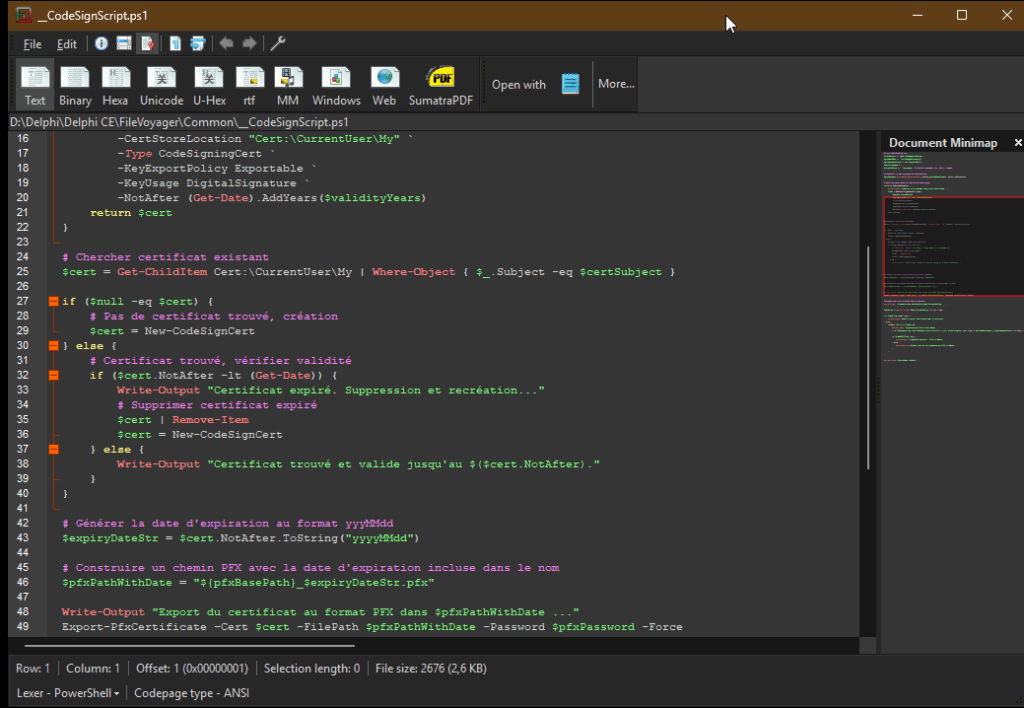Viewport: 1024px width, 708px height.
Task: Close the Document Minimap panel
Action: tap(1018, 143)
